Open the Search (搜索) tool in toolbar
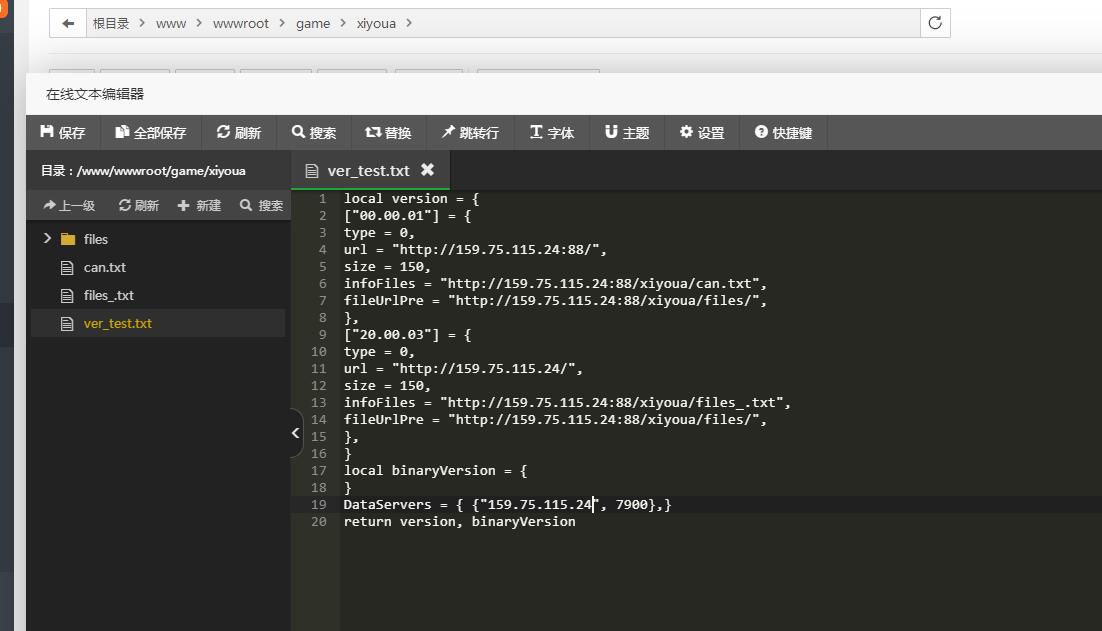The height and width of the screenshot is (631, 1102). 314,132
